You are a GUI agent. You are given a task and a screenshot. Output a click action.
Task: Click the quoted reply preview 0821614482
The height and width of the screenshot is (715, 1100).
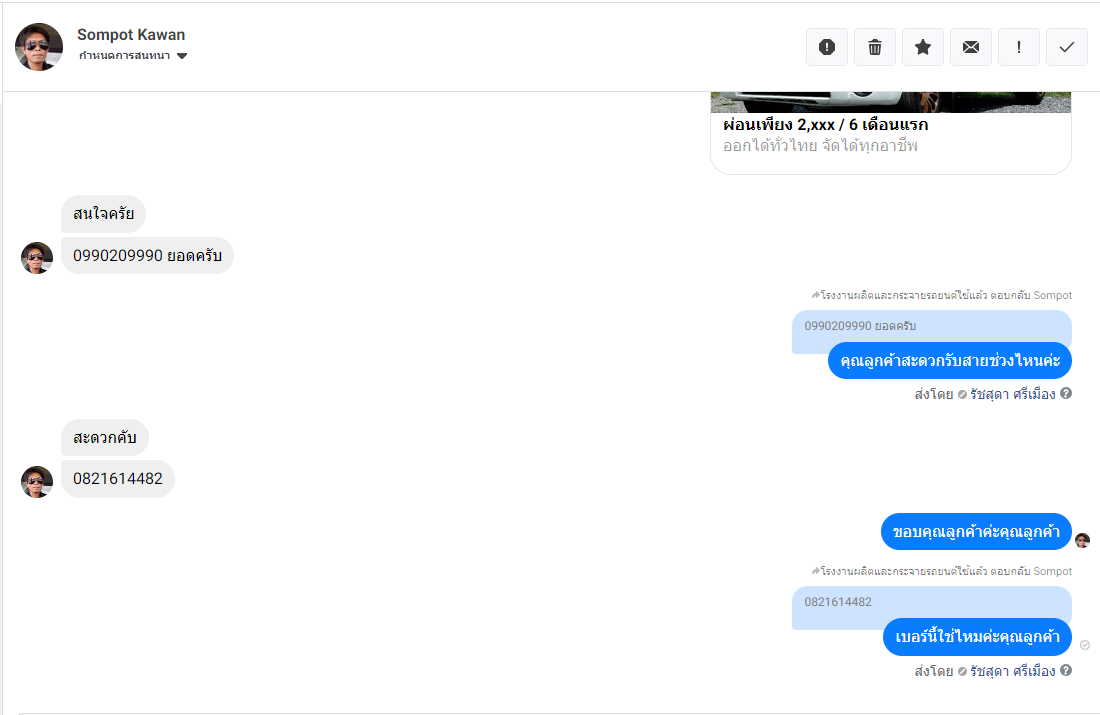point(838,602)
